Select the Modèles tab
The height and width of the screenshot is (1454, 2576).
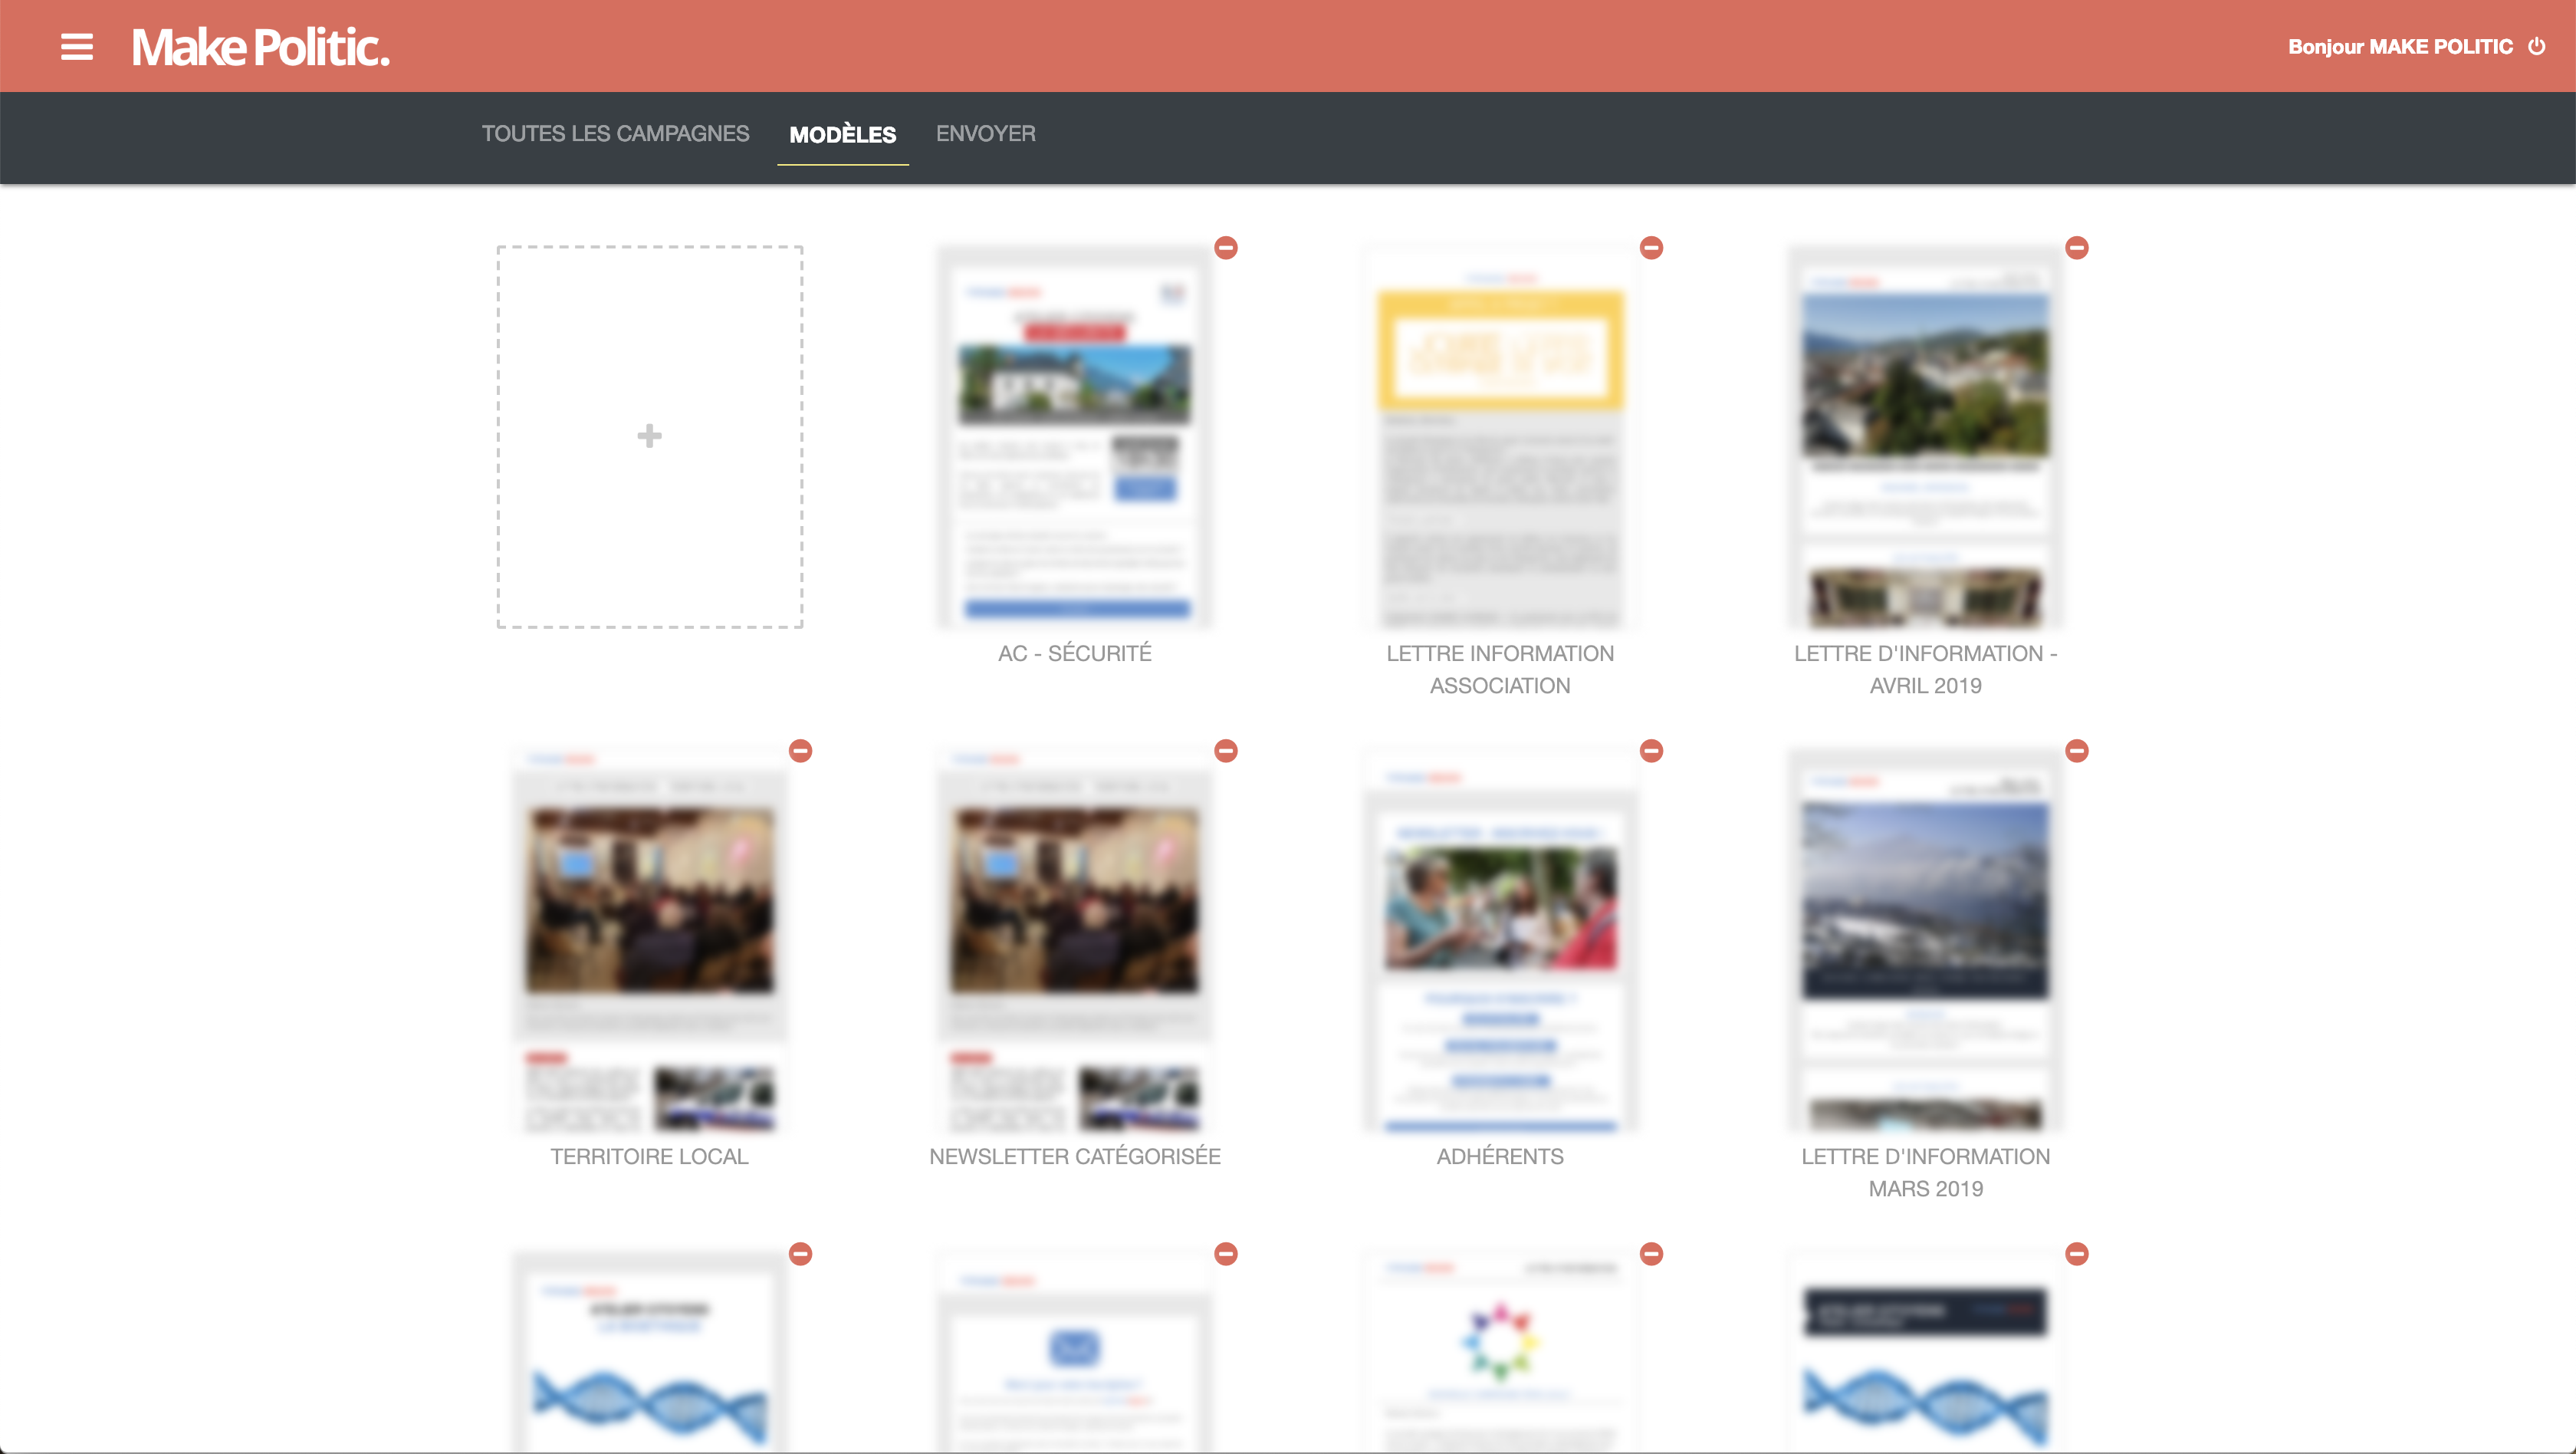point(842,135)
